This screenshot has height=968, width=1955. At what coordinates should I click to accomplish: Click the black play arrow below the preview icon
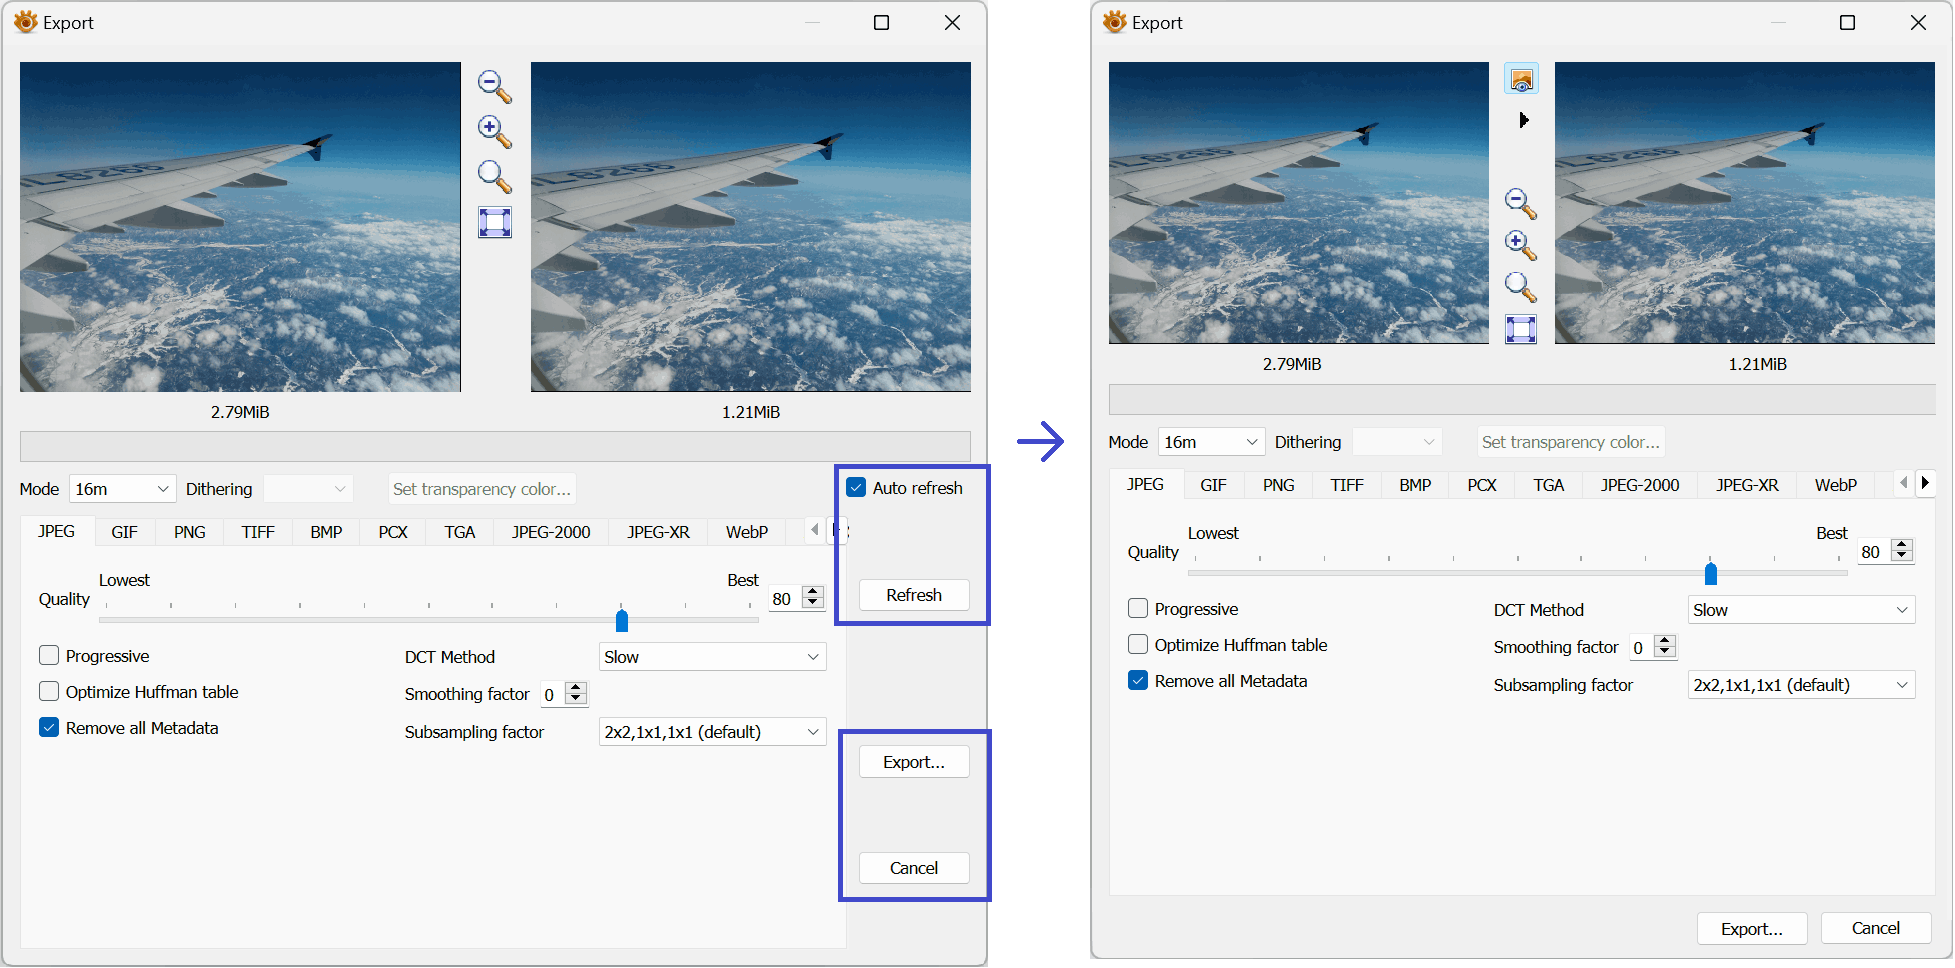click(1523, 120)
